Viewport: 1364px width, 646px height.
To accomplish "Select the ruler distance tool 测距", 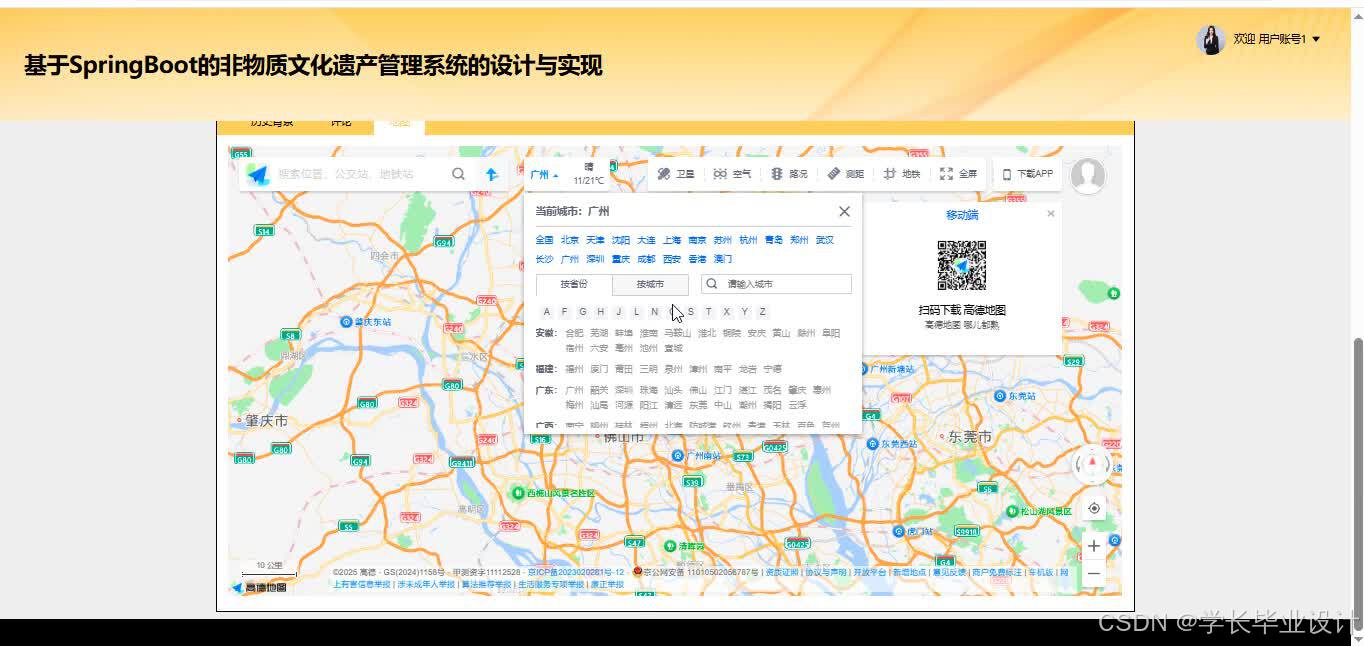I will (834, 174).
